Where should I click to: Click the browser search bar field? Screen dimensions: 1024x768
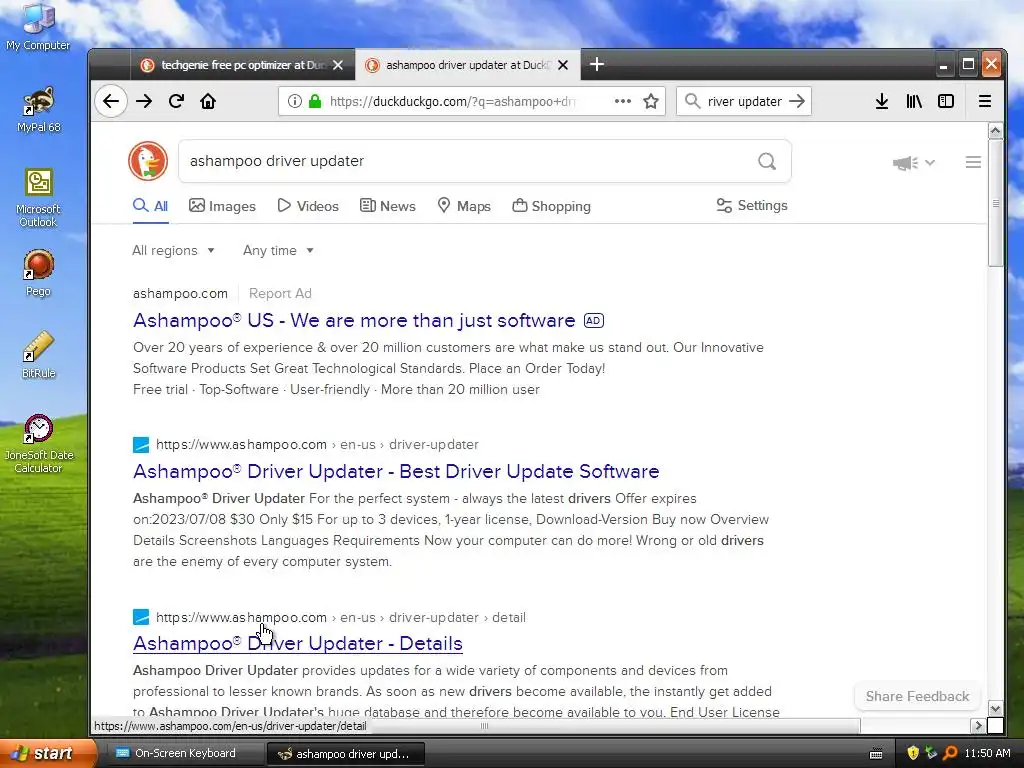(x=744, y=101)
